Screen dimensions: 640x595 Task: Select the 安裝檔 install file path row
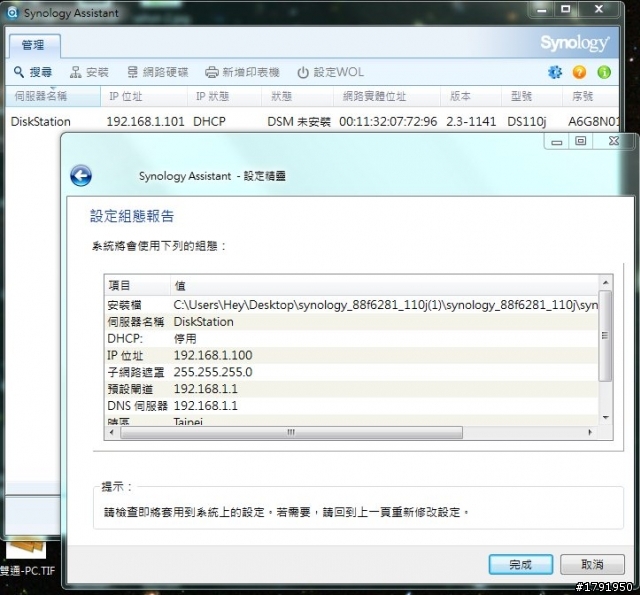pyautogui.click(x=351, y=305)
